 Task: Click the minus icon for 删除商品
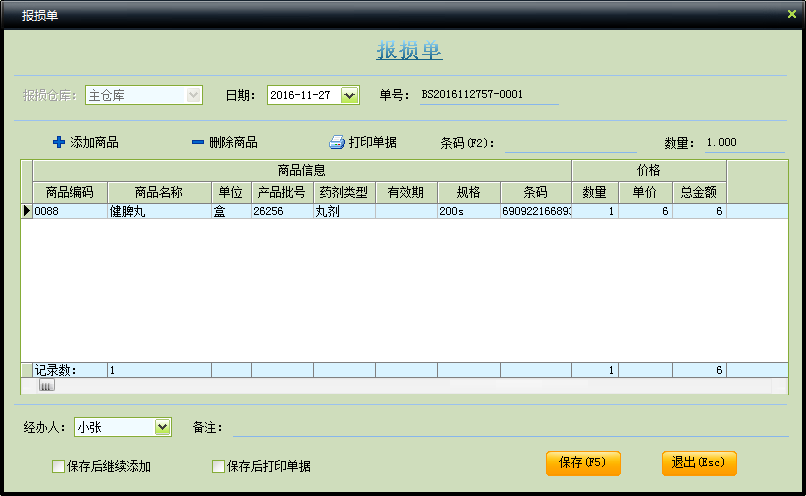click(x=197, y=142)
